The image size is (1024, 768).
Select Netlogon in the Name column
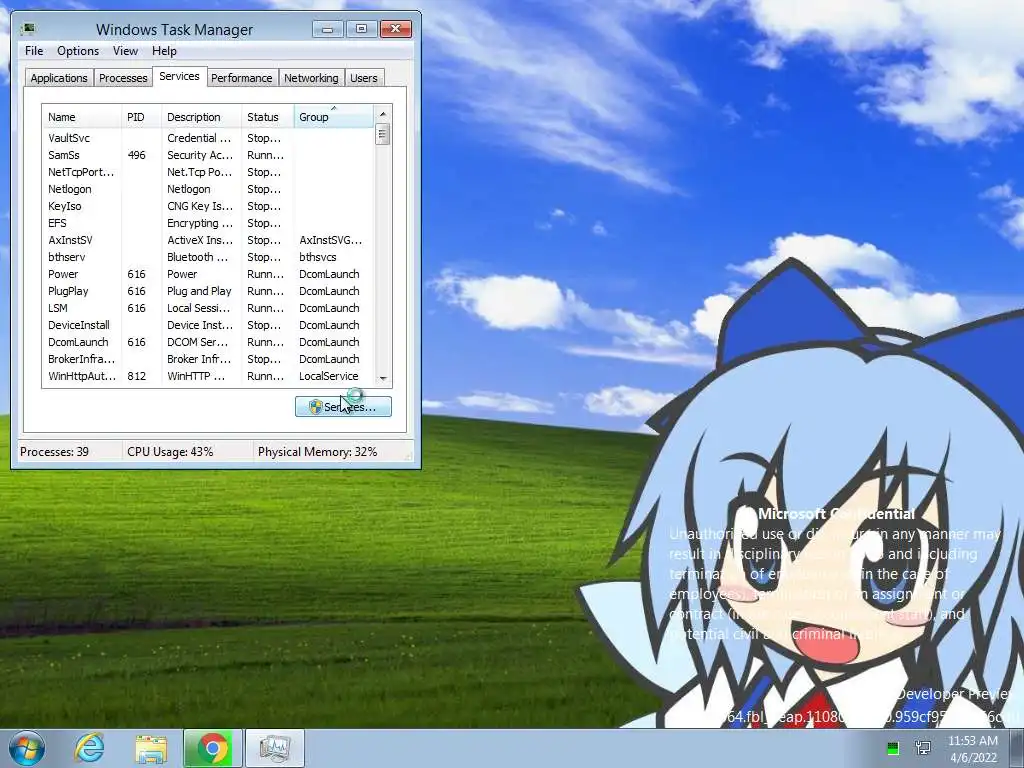[x=70, y=189]
